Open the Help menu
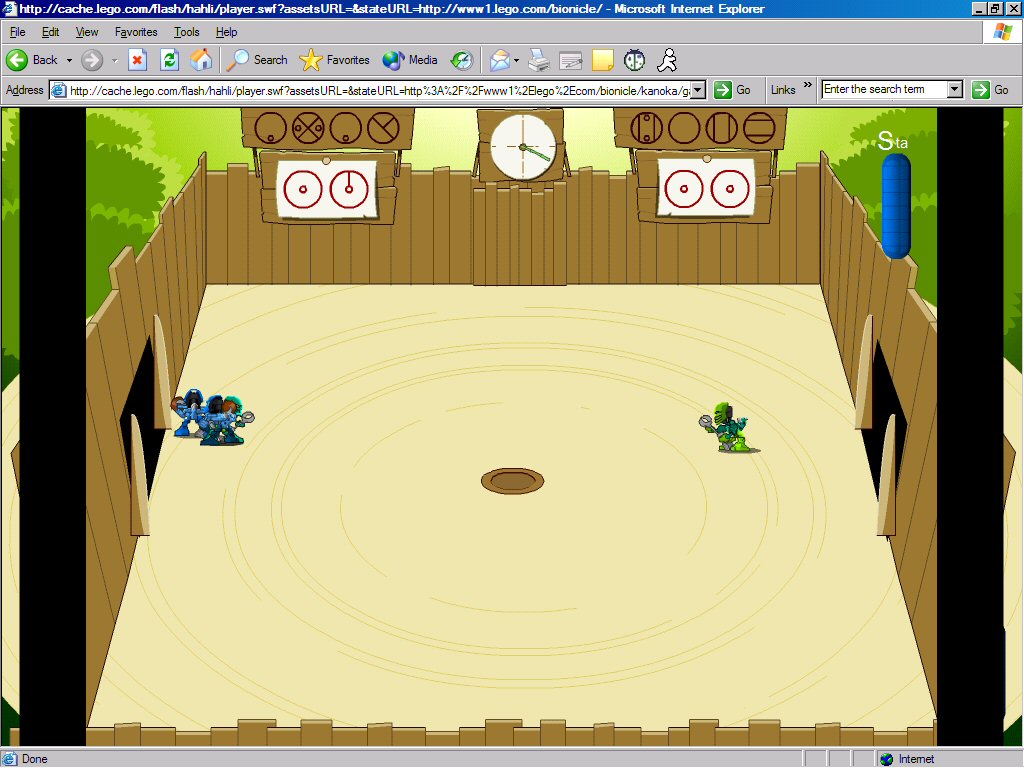The height and width of the screenshot is (768, 1024). (227, 32)
